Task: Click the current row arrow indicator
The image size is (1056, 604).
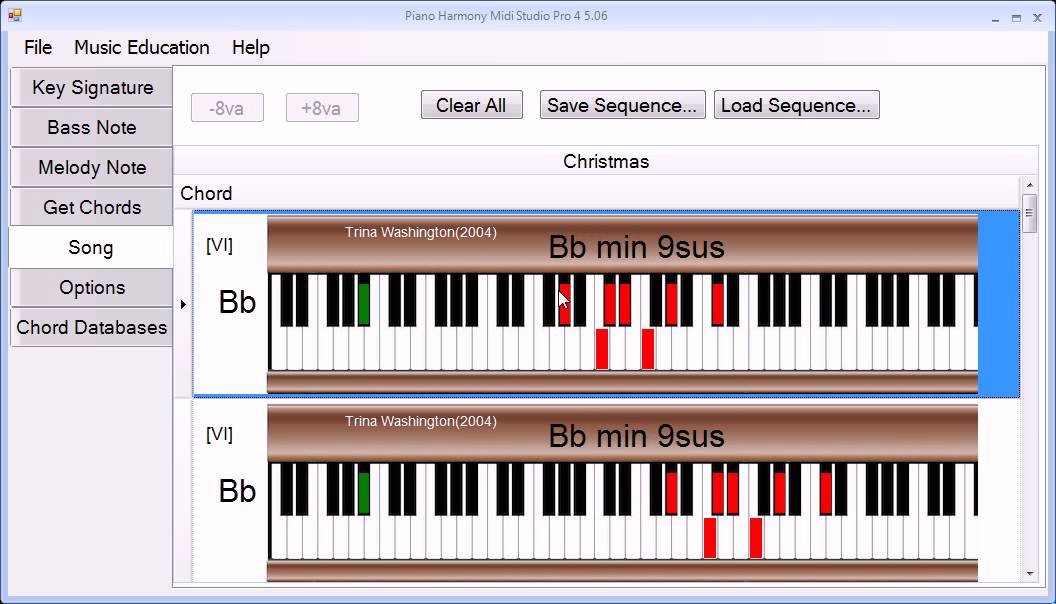Action: click(183, 304)
